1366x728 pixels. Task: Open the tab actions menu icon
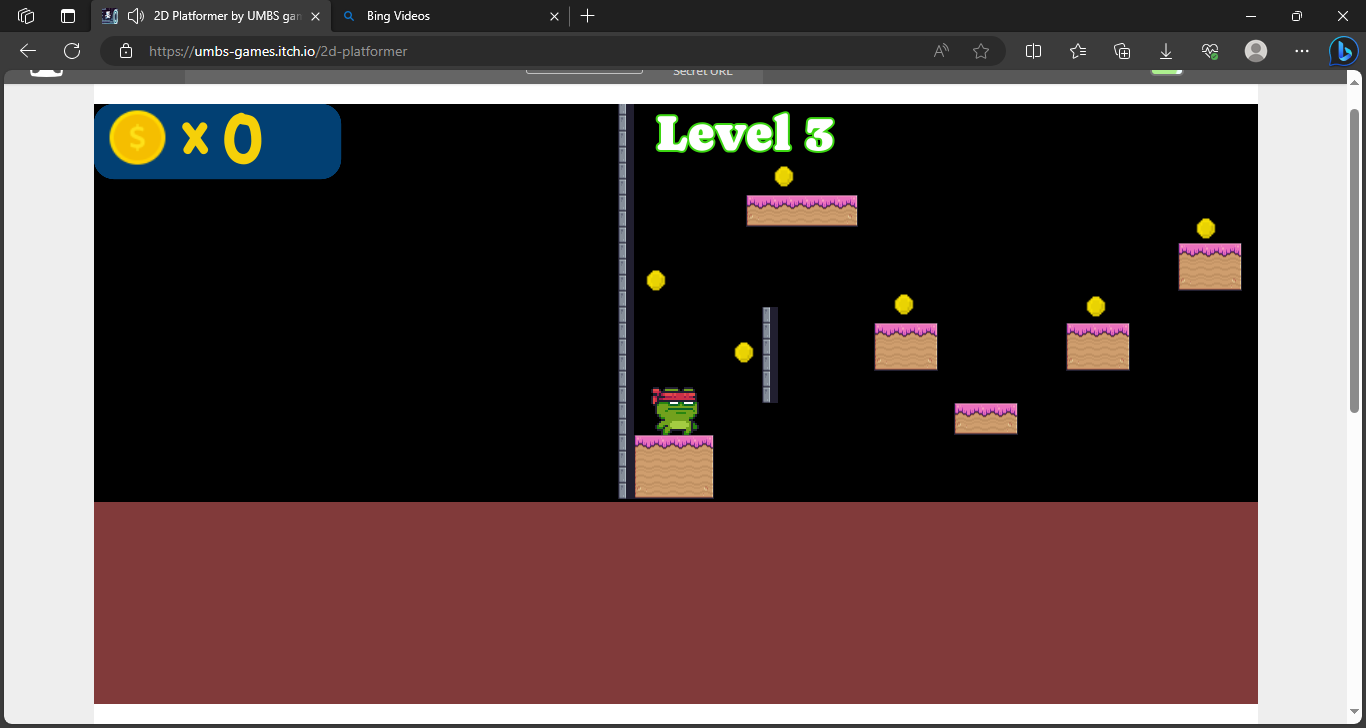[x=68, y=16]
